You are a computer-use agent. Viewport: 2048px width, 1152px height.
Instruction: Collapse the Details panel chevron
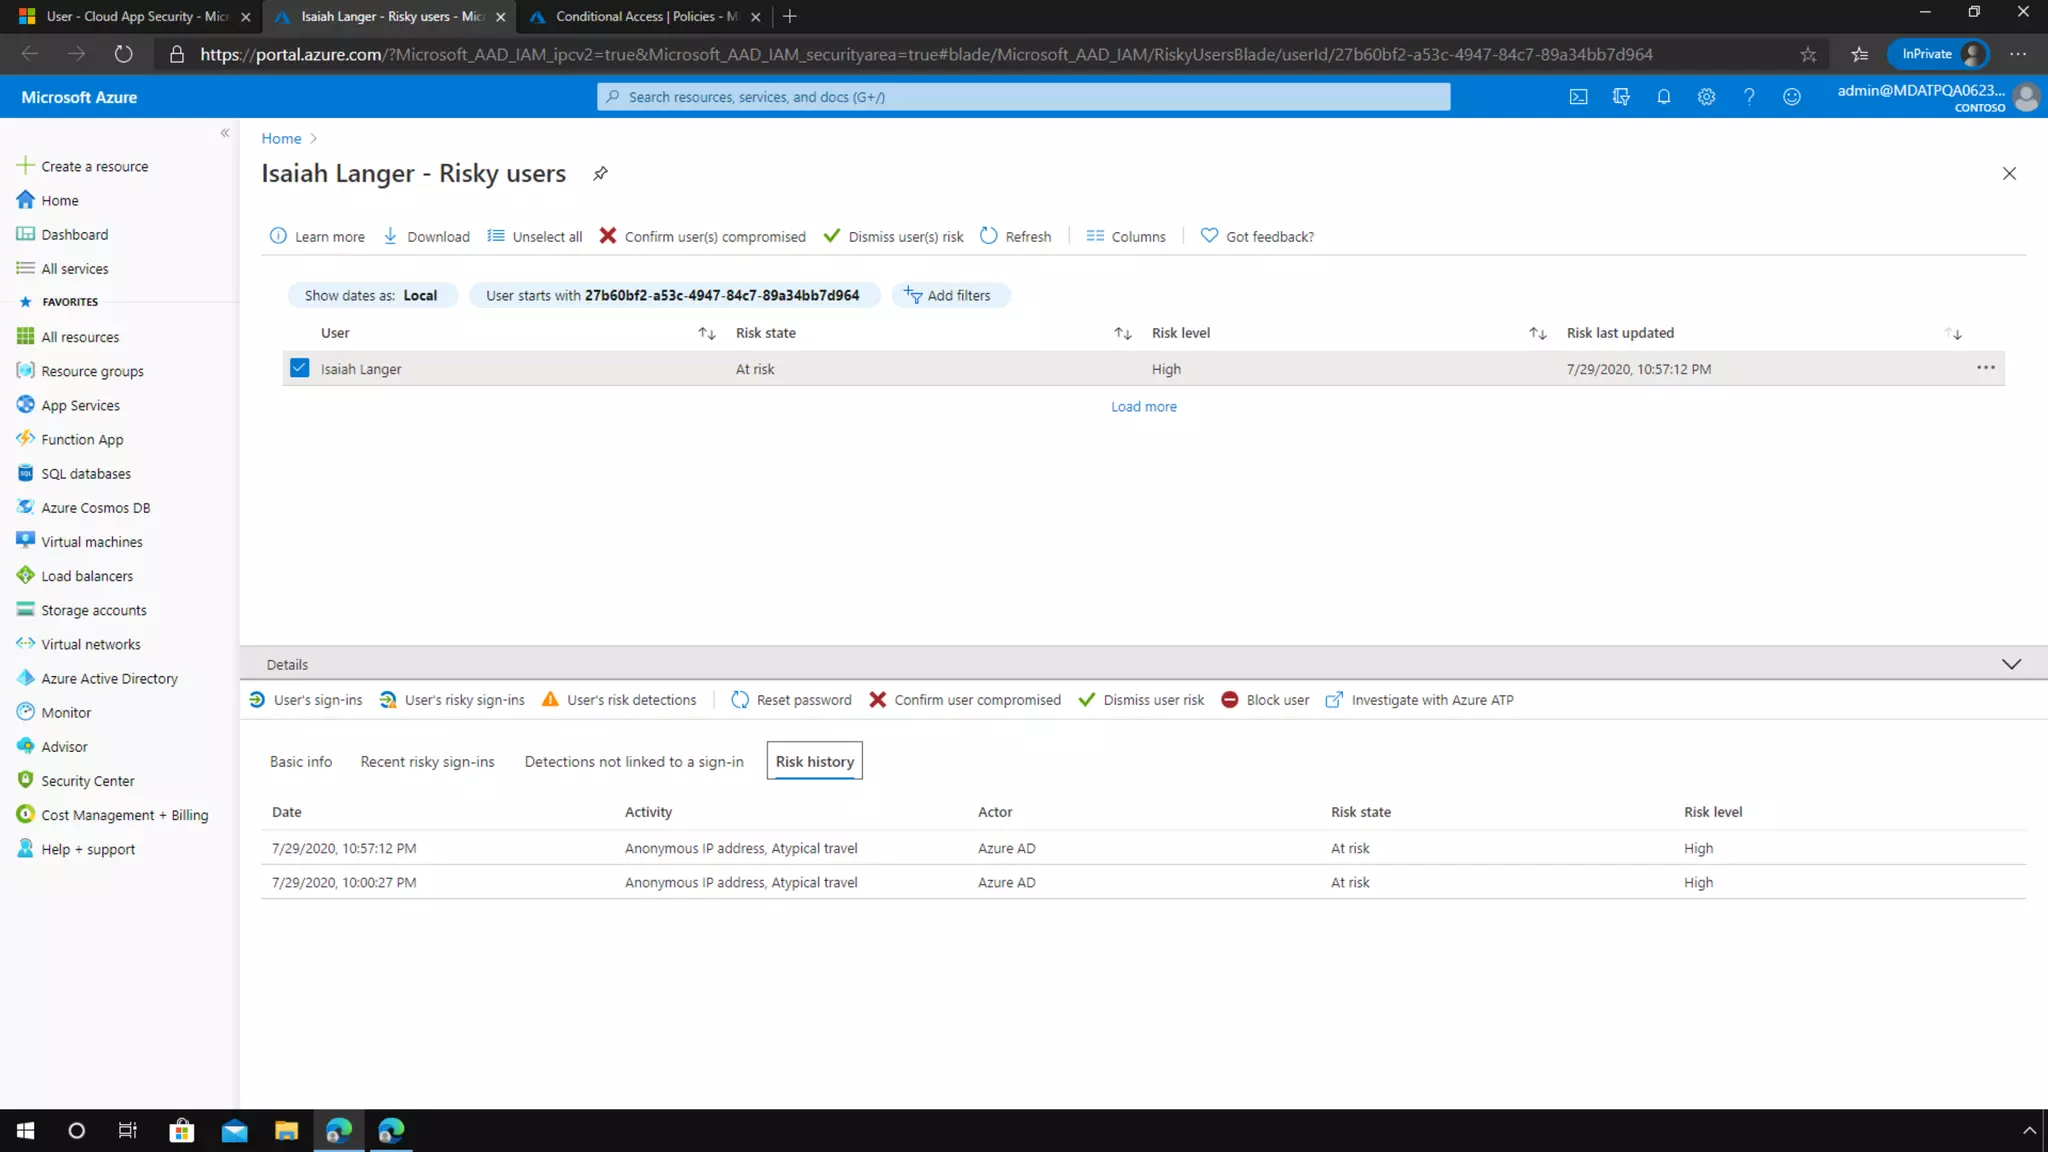(2011, 664)
